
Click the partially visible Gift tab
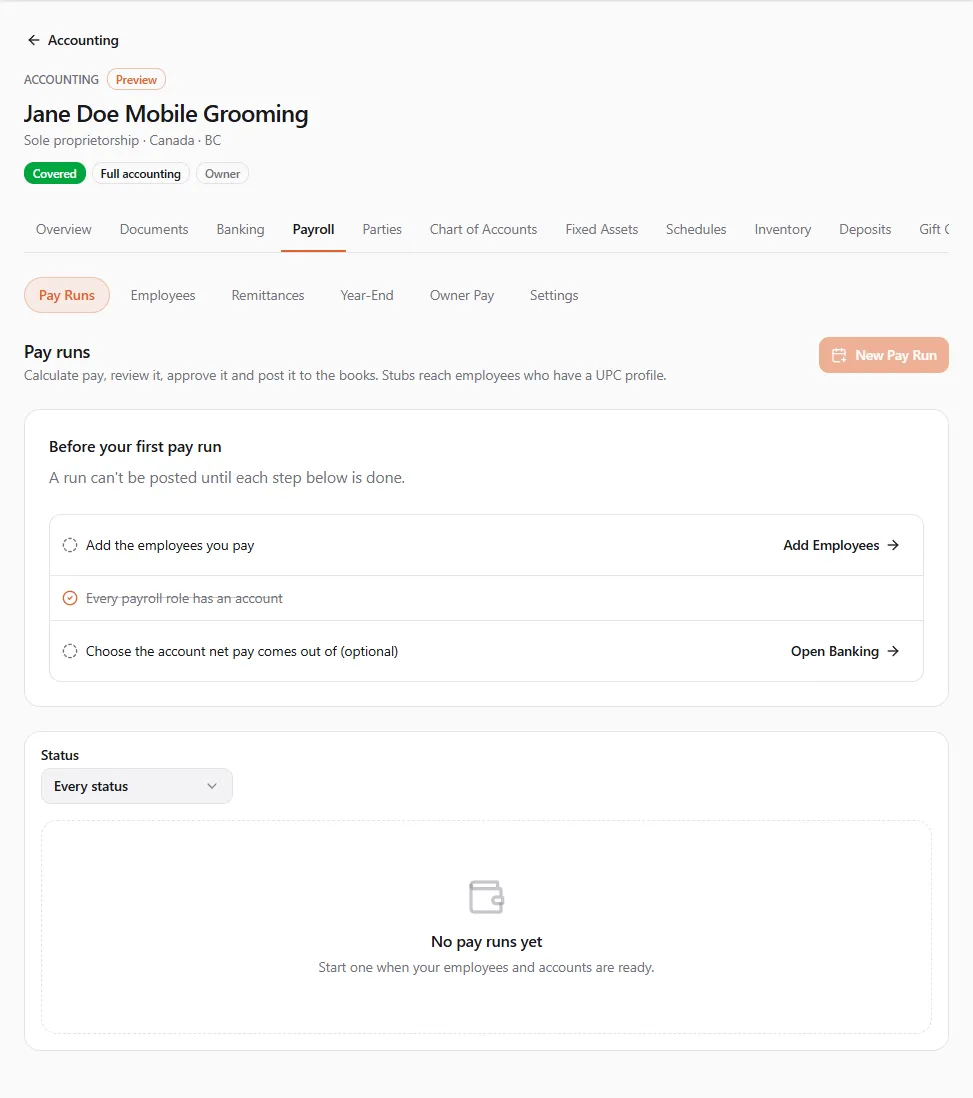934,230
